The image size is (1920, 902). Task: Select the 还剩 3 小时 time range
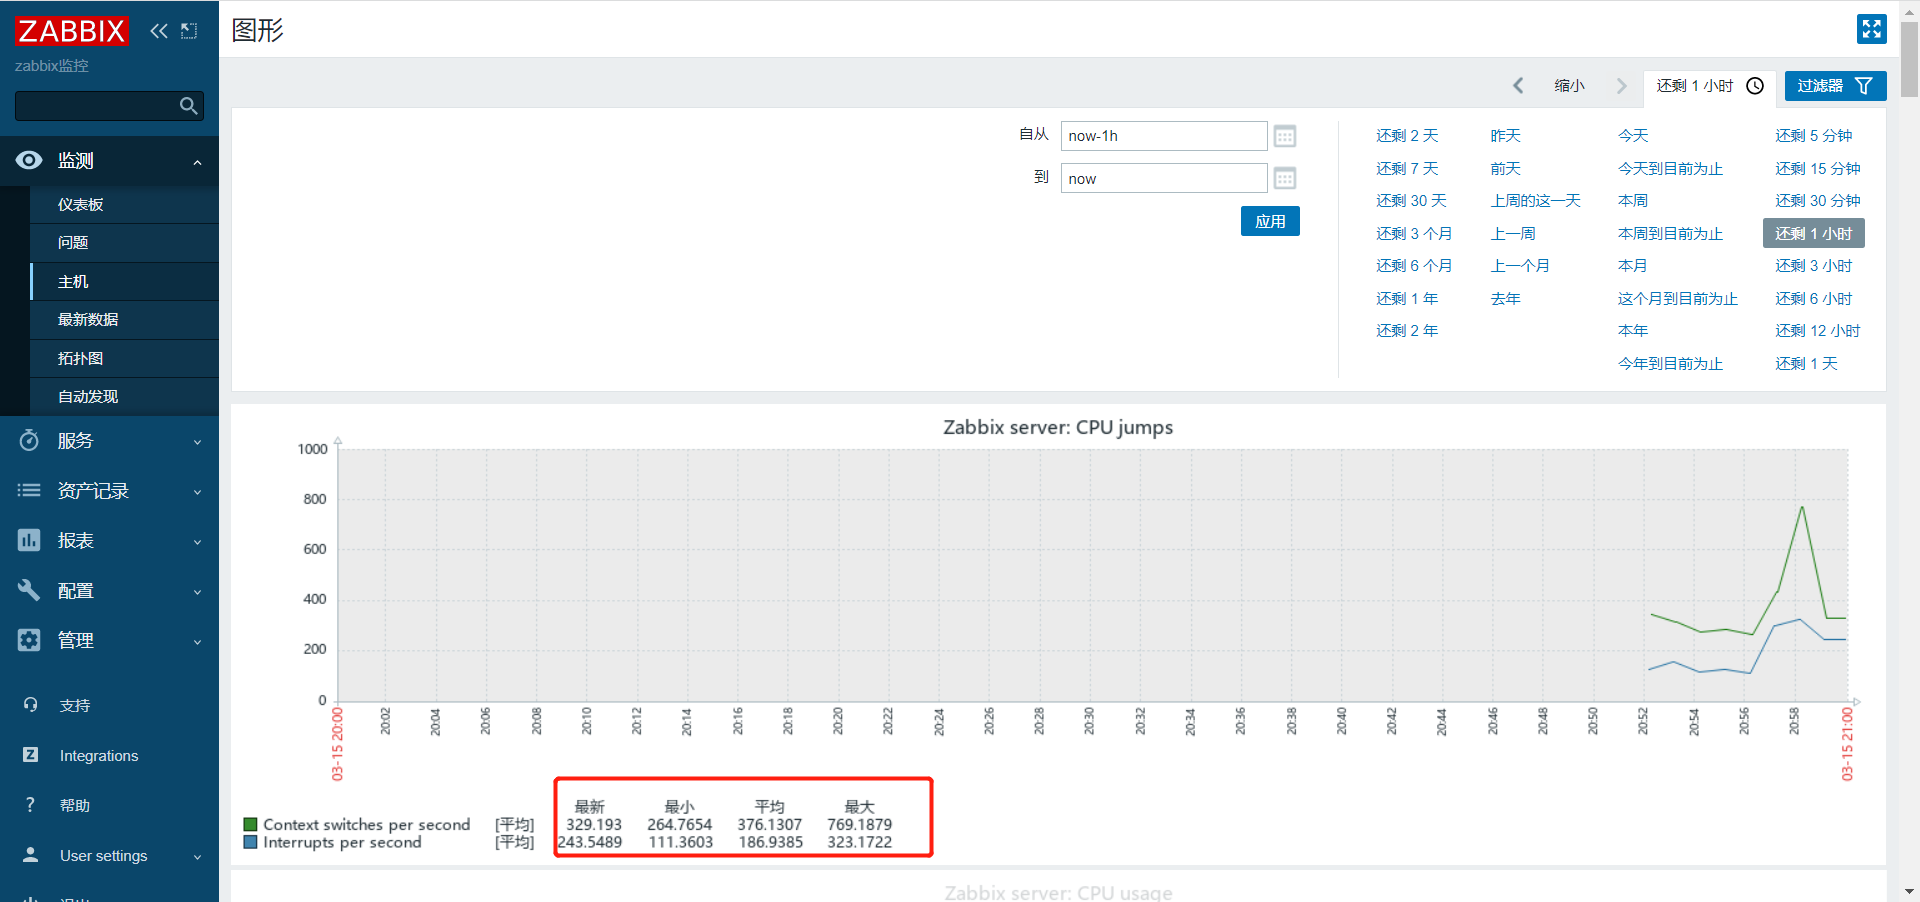click(1814, 266)
